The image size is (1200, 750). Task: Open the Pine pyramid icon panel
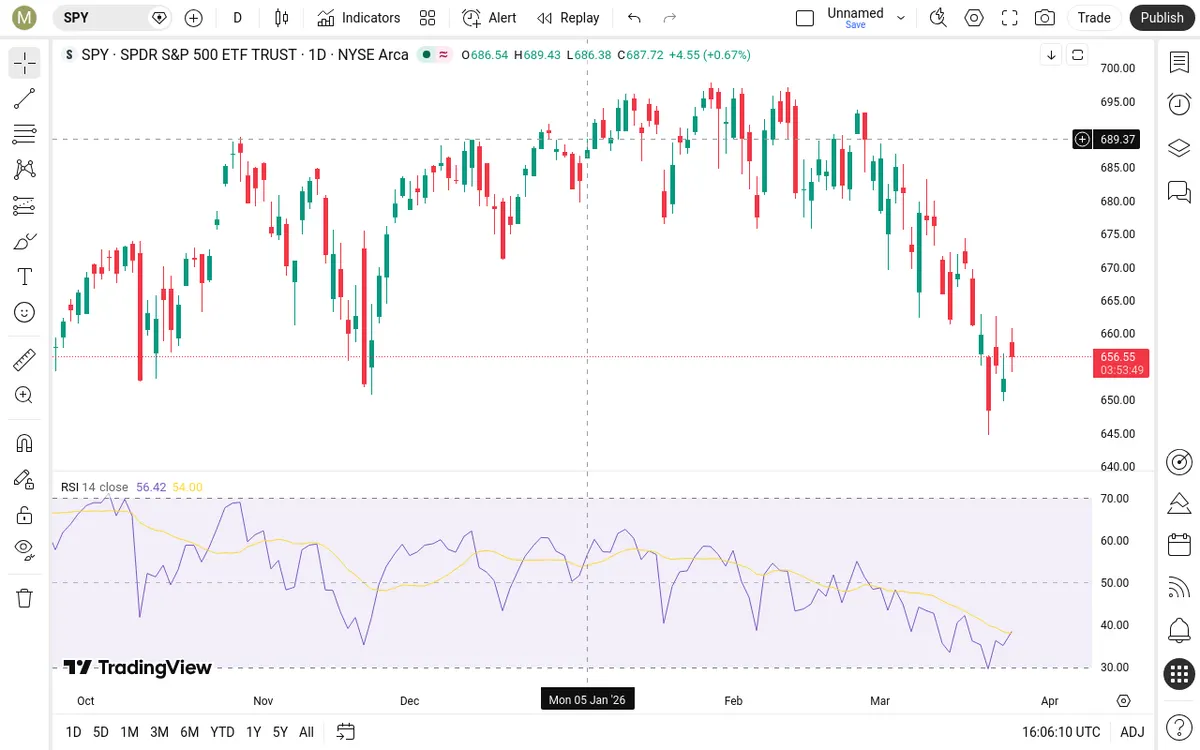1179,503
